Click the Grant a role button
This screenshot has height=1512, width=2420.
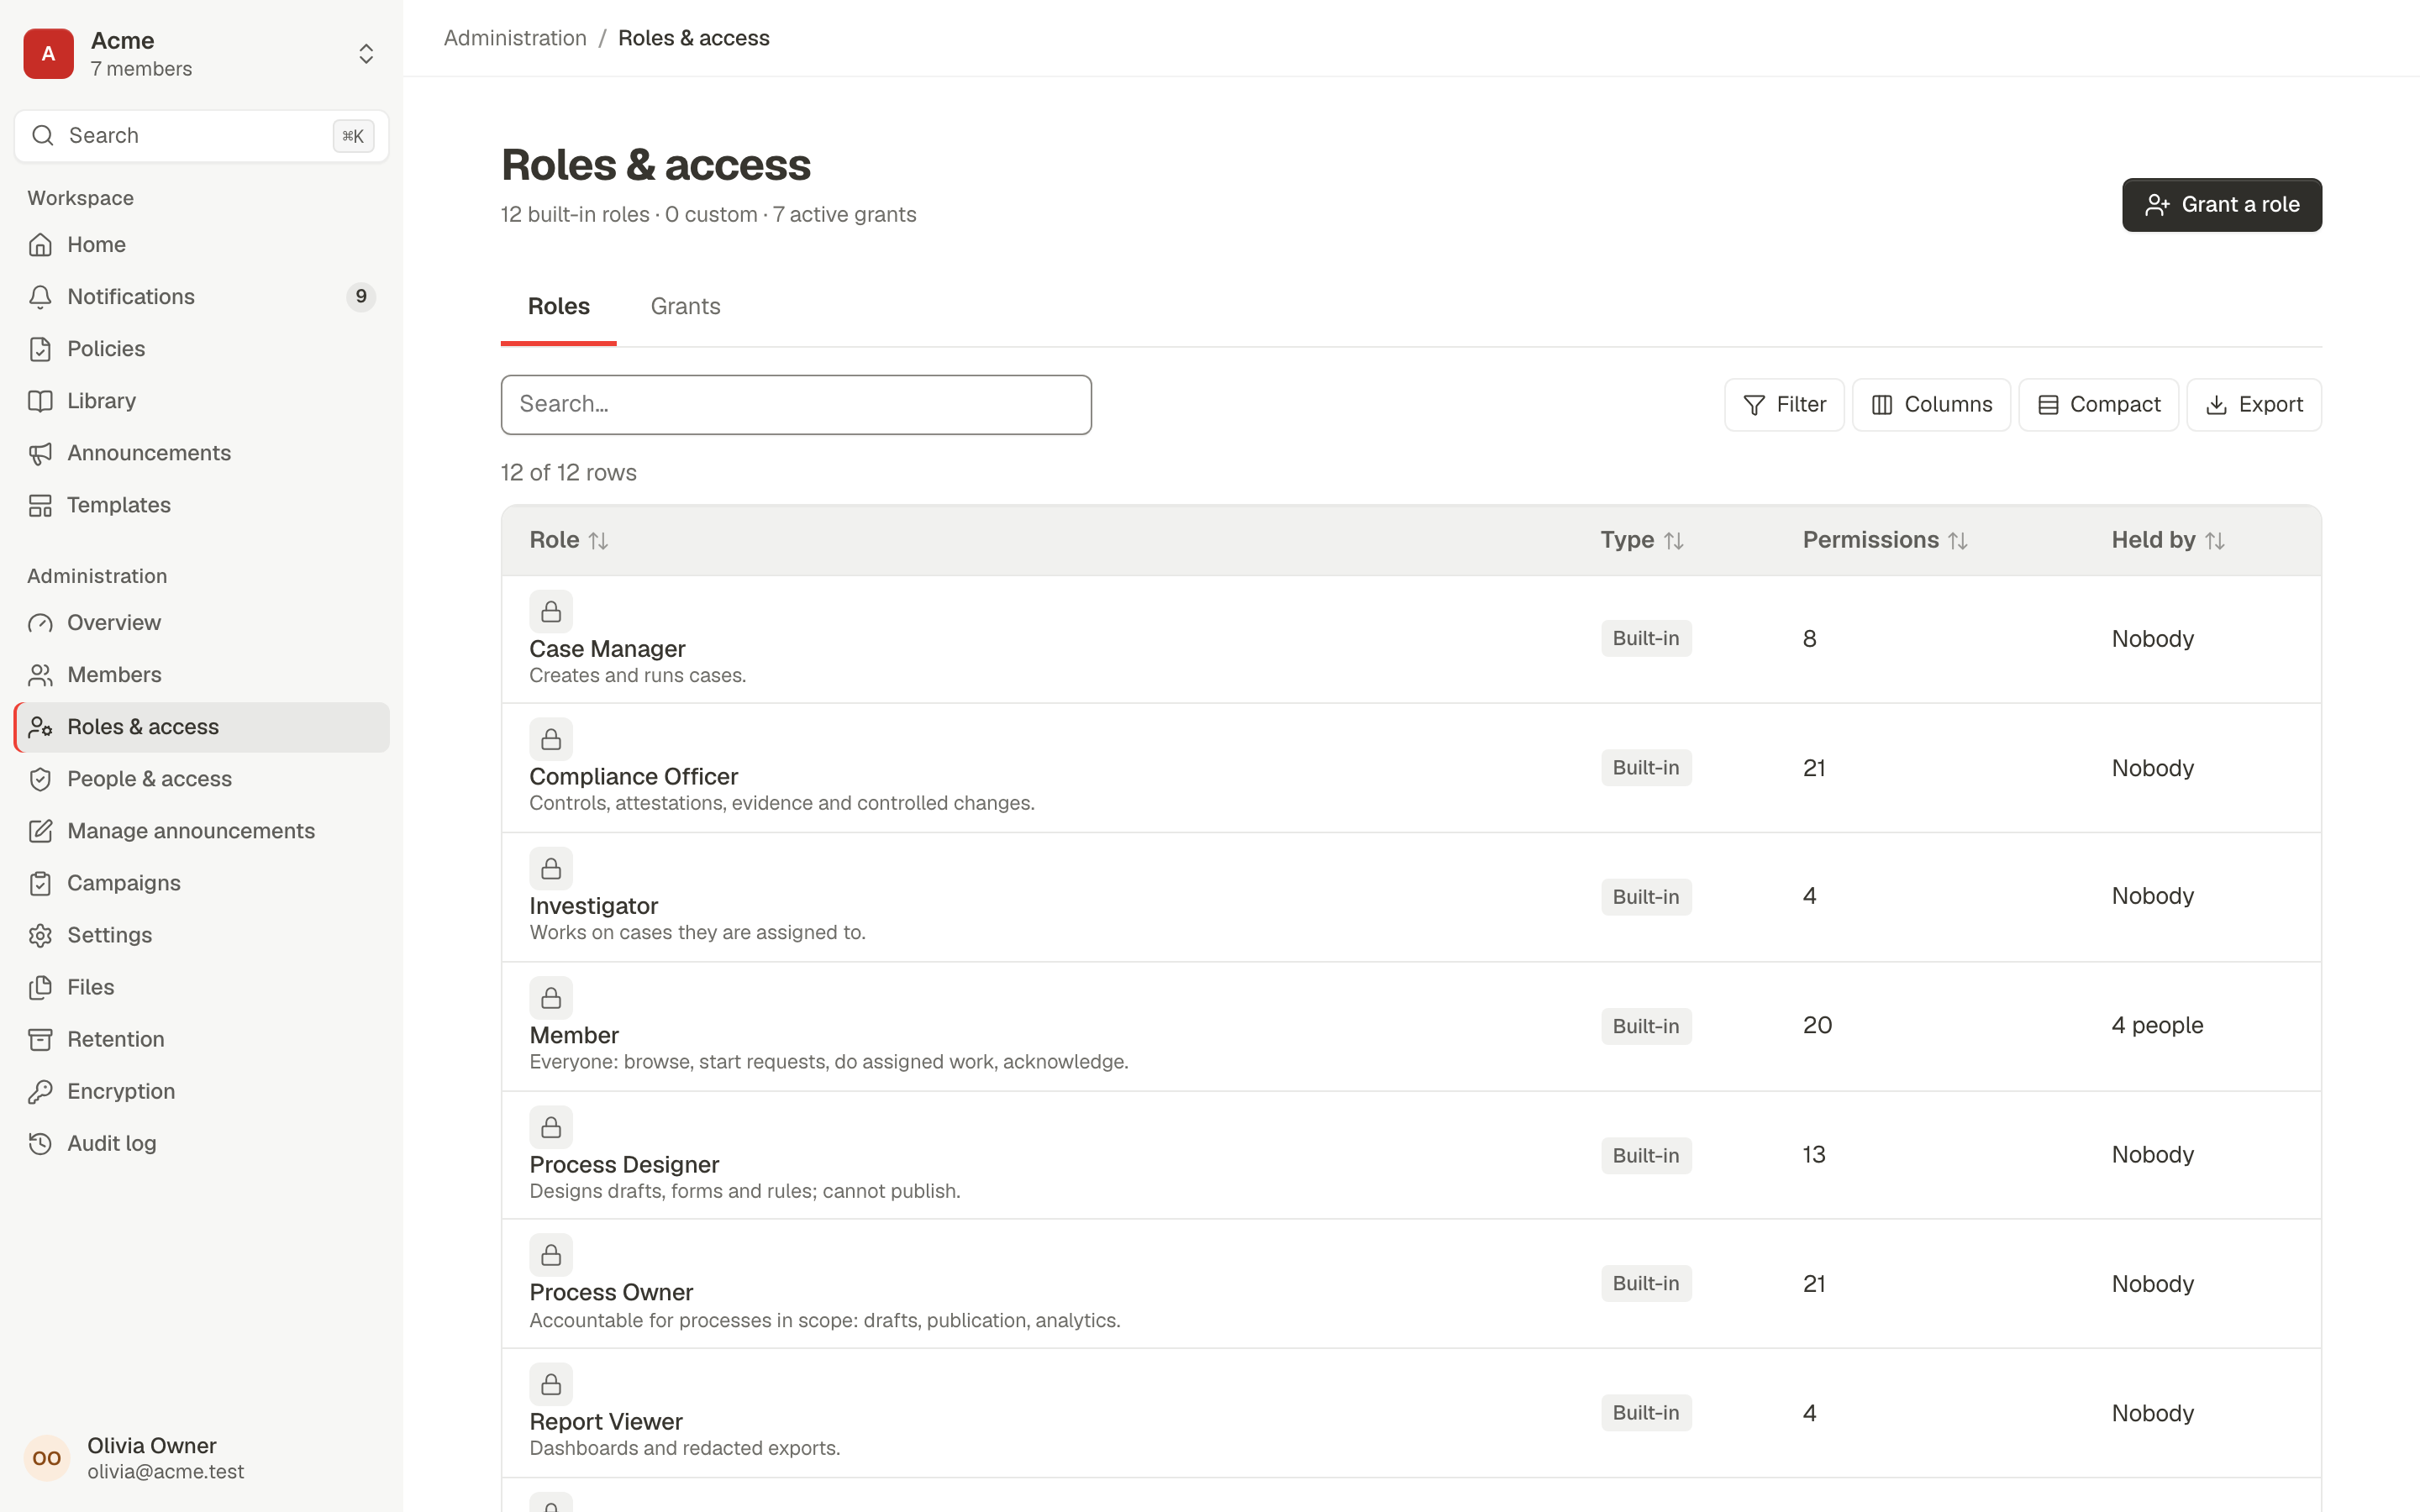(2222, 205)
